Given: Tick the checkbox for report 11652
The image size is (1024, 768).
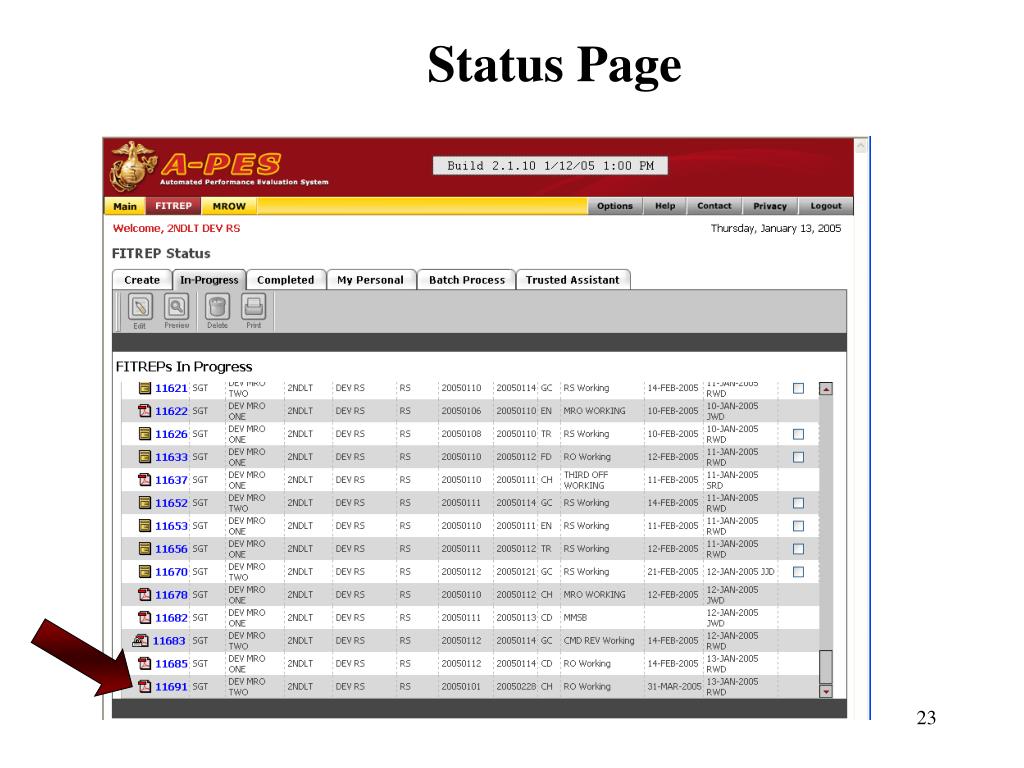Looking at the screenshot, I should 798,503.
